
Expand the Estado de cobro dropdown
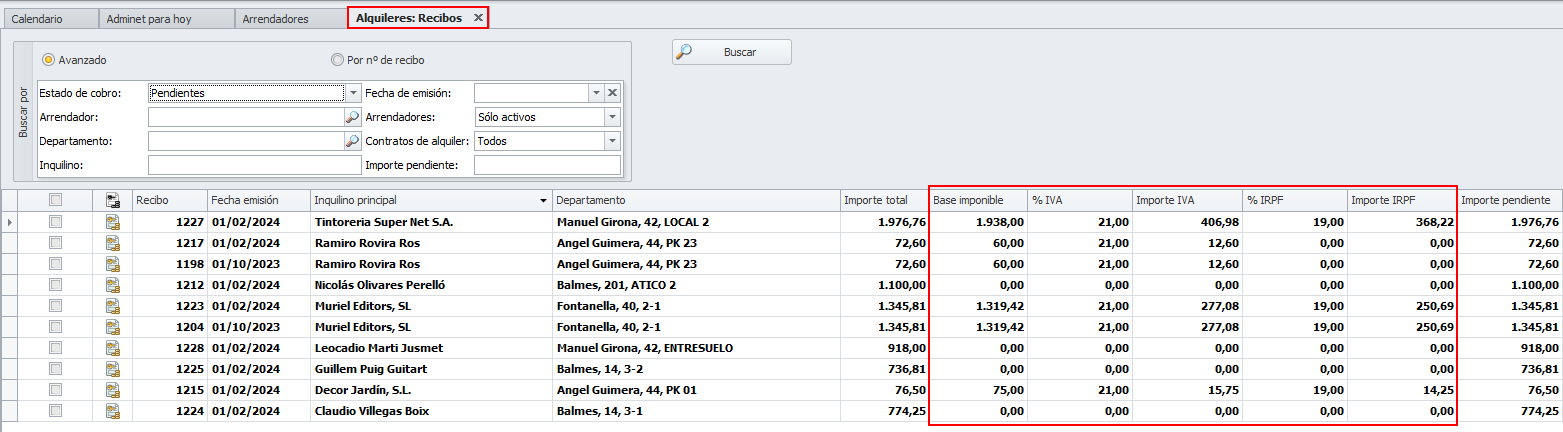click(x=353, y=93)
